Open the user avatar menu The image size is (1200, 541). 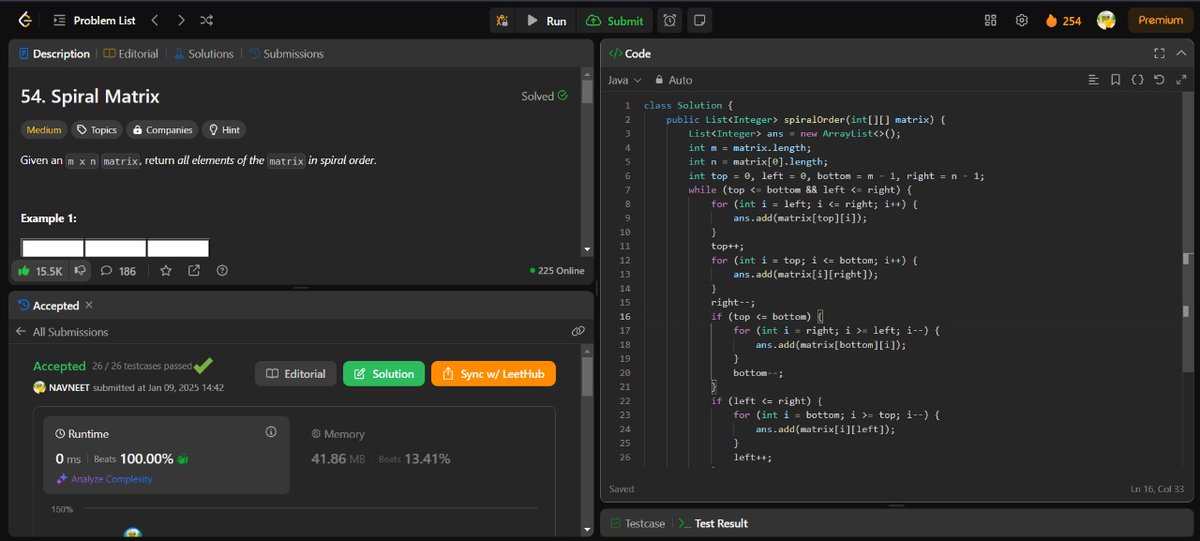tap(1106, 20)
